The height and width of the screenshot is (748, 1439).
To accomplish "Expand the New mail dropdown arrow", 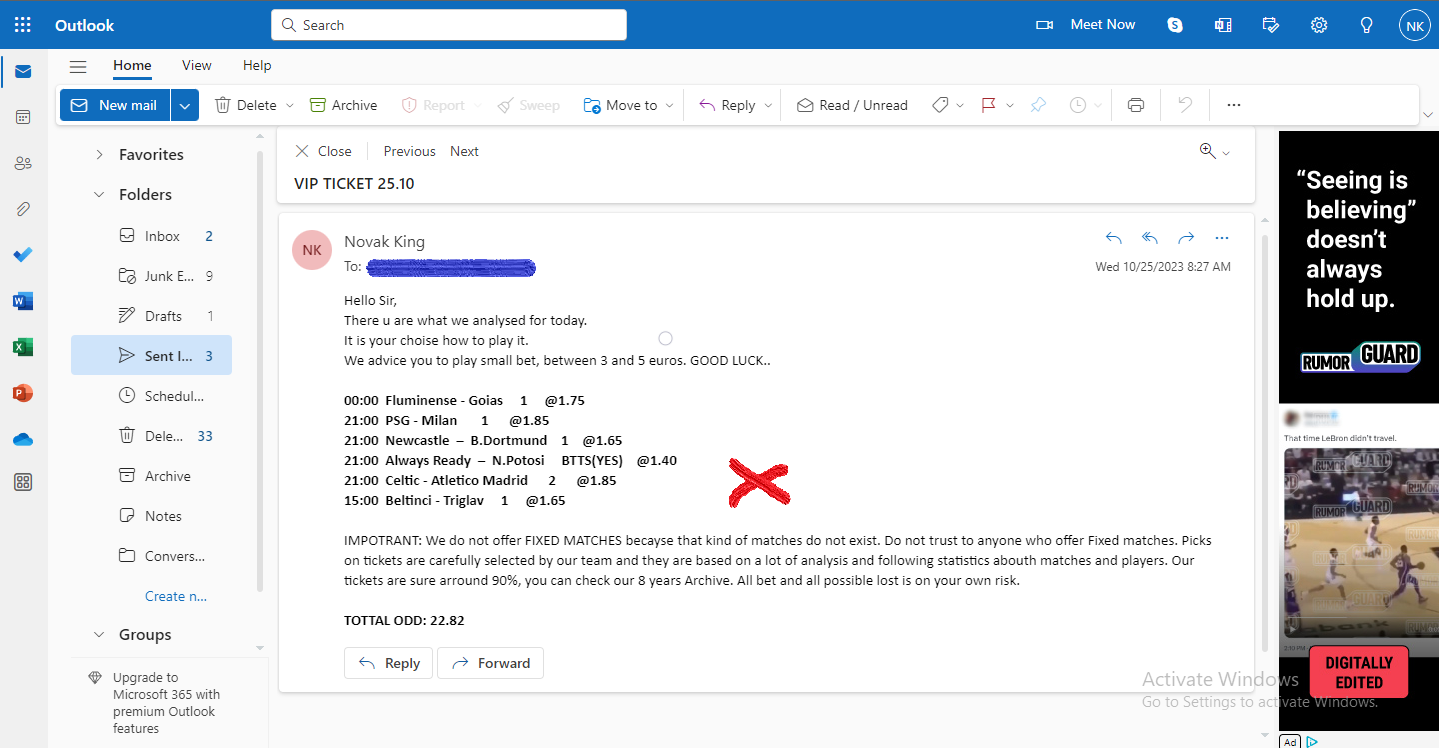I will point(185,105).
